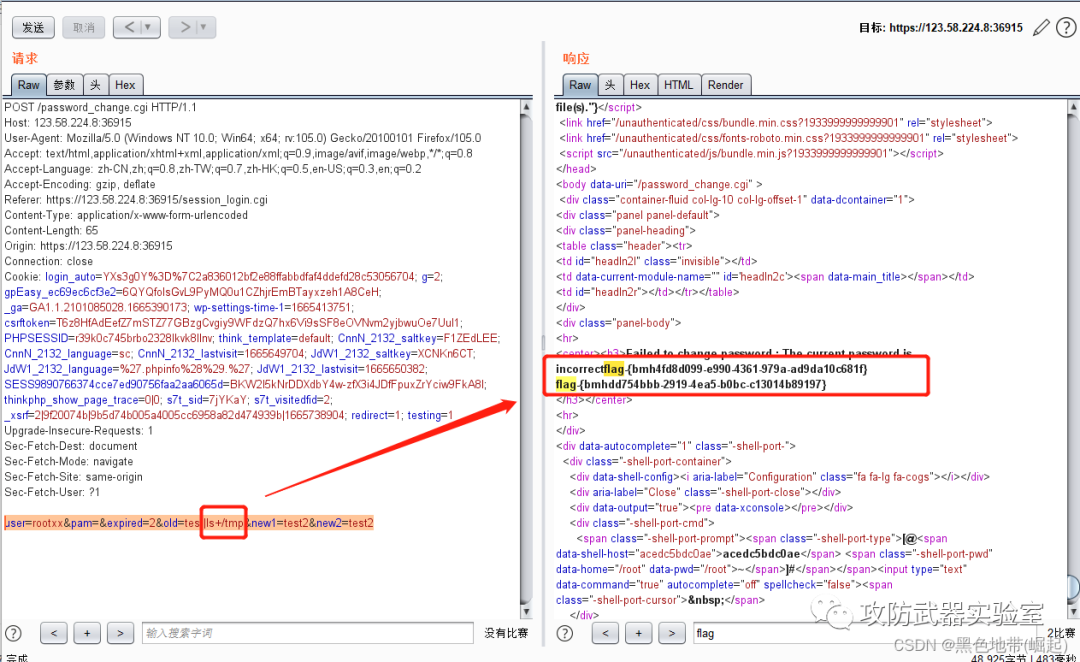This screenshot has height=662, width=1080.
Task: Click the request pane scroll-up arrow
Action: click(x=527, y=107)
